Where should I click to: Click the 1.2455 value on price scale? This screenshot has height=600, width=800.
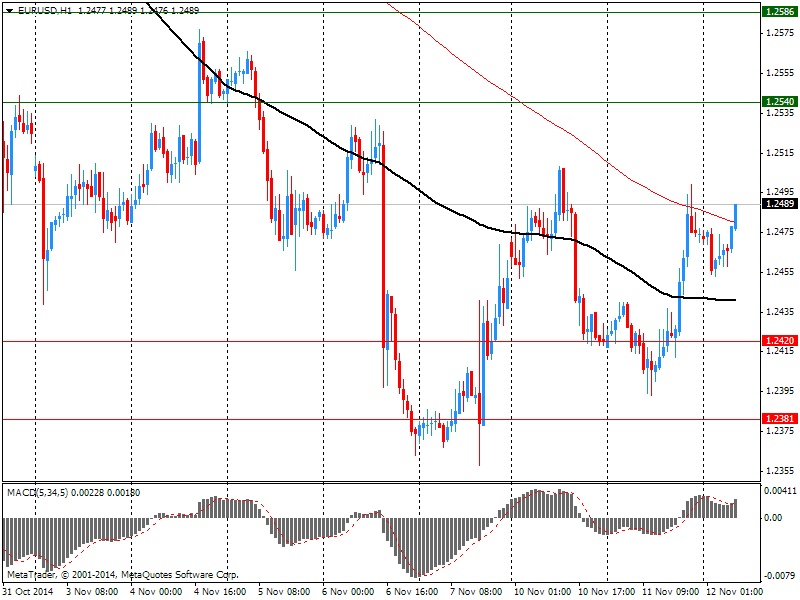pyautogui.click(x=780, y=271)
